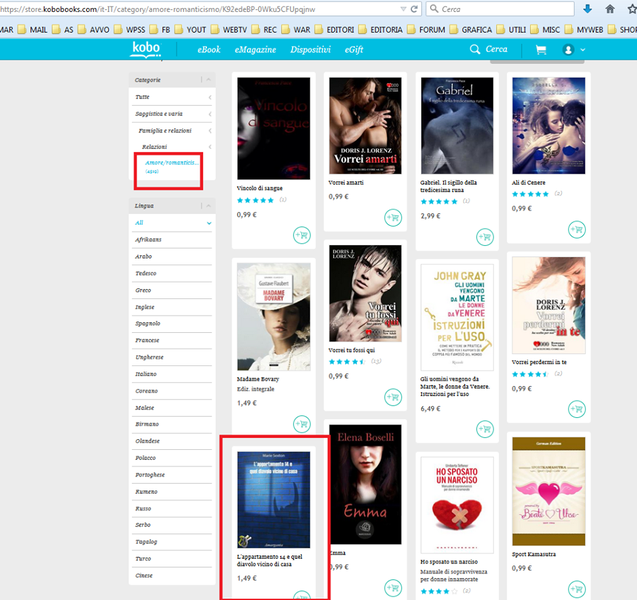The width and height of the screenshot is (637, 600).
Task: Open FORUM bookmarks folder
Action: (427, 30)
